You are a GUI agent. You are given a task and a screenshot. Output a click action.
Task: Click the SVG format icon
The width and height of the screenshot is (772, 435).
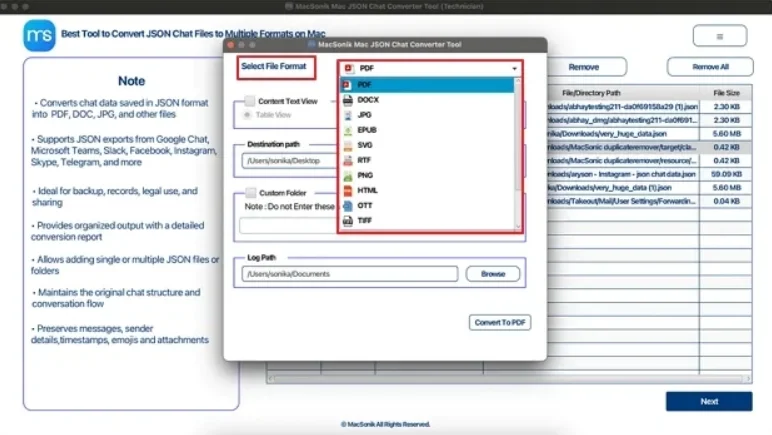tap(348, 145)
